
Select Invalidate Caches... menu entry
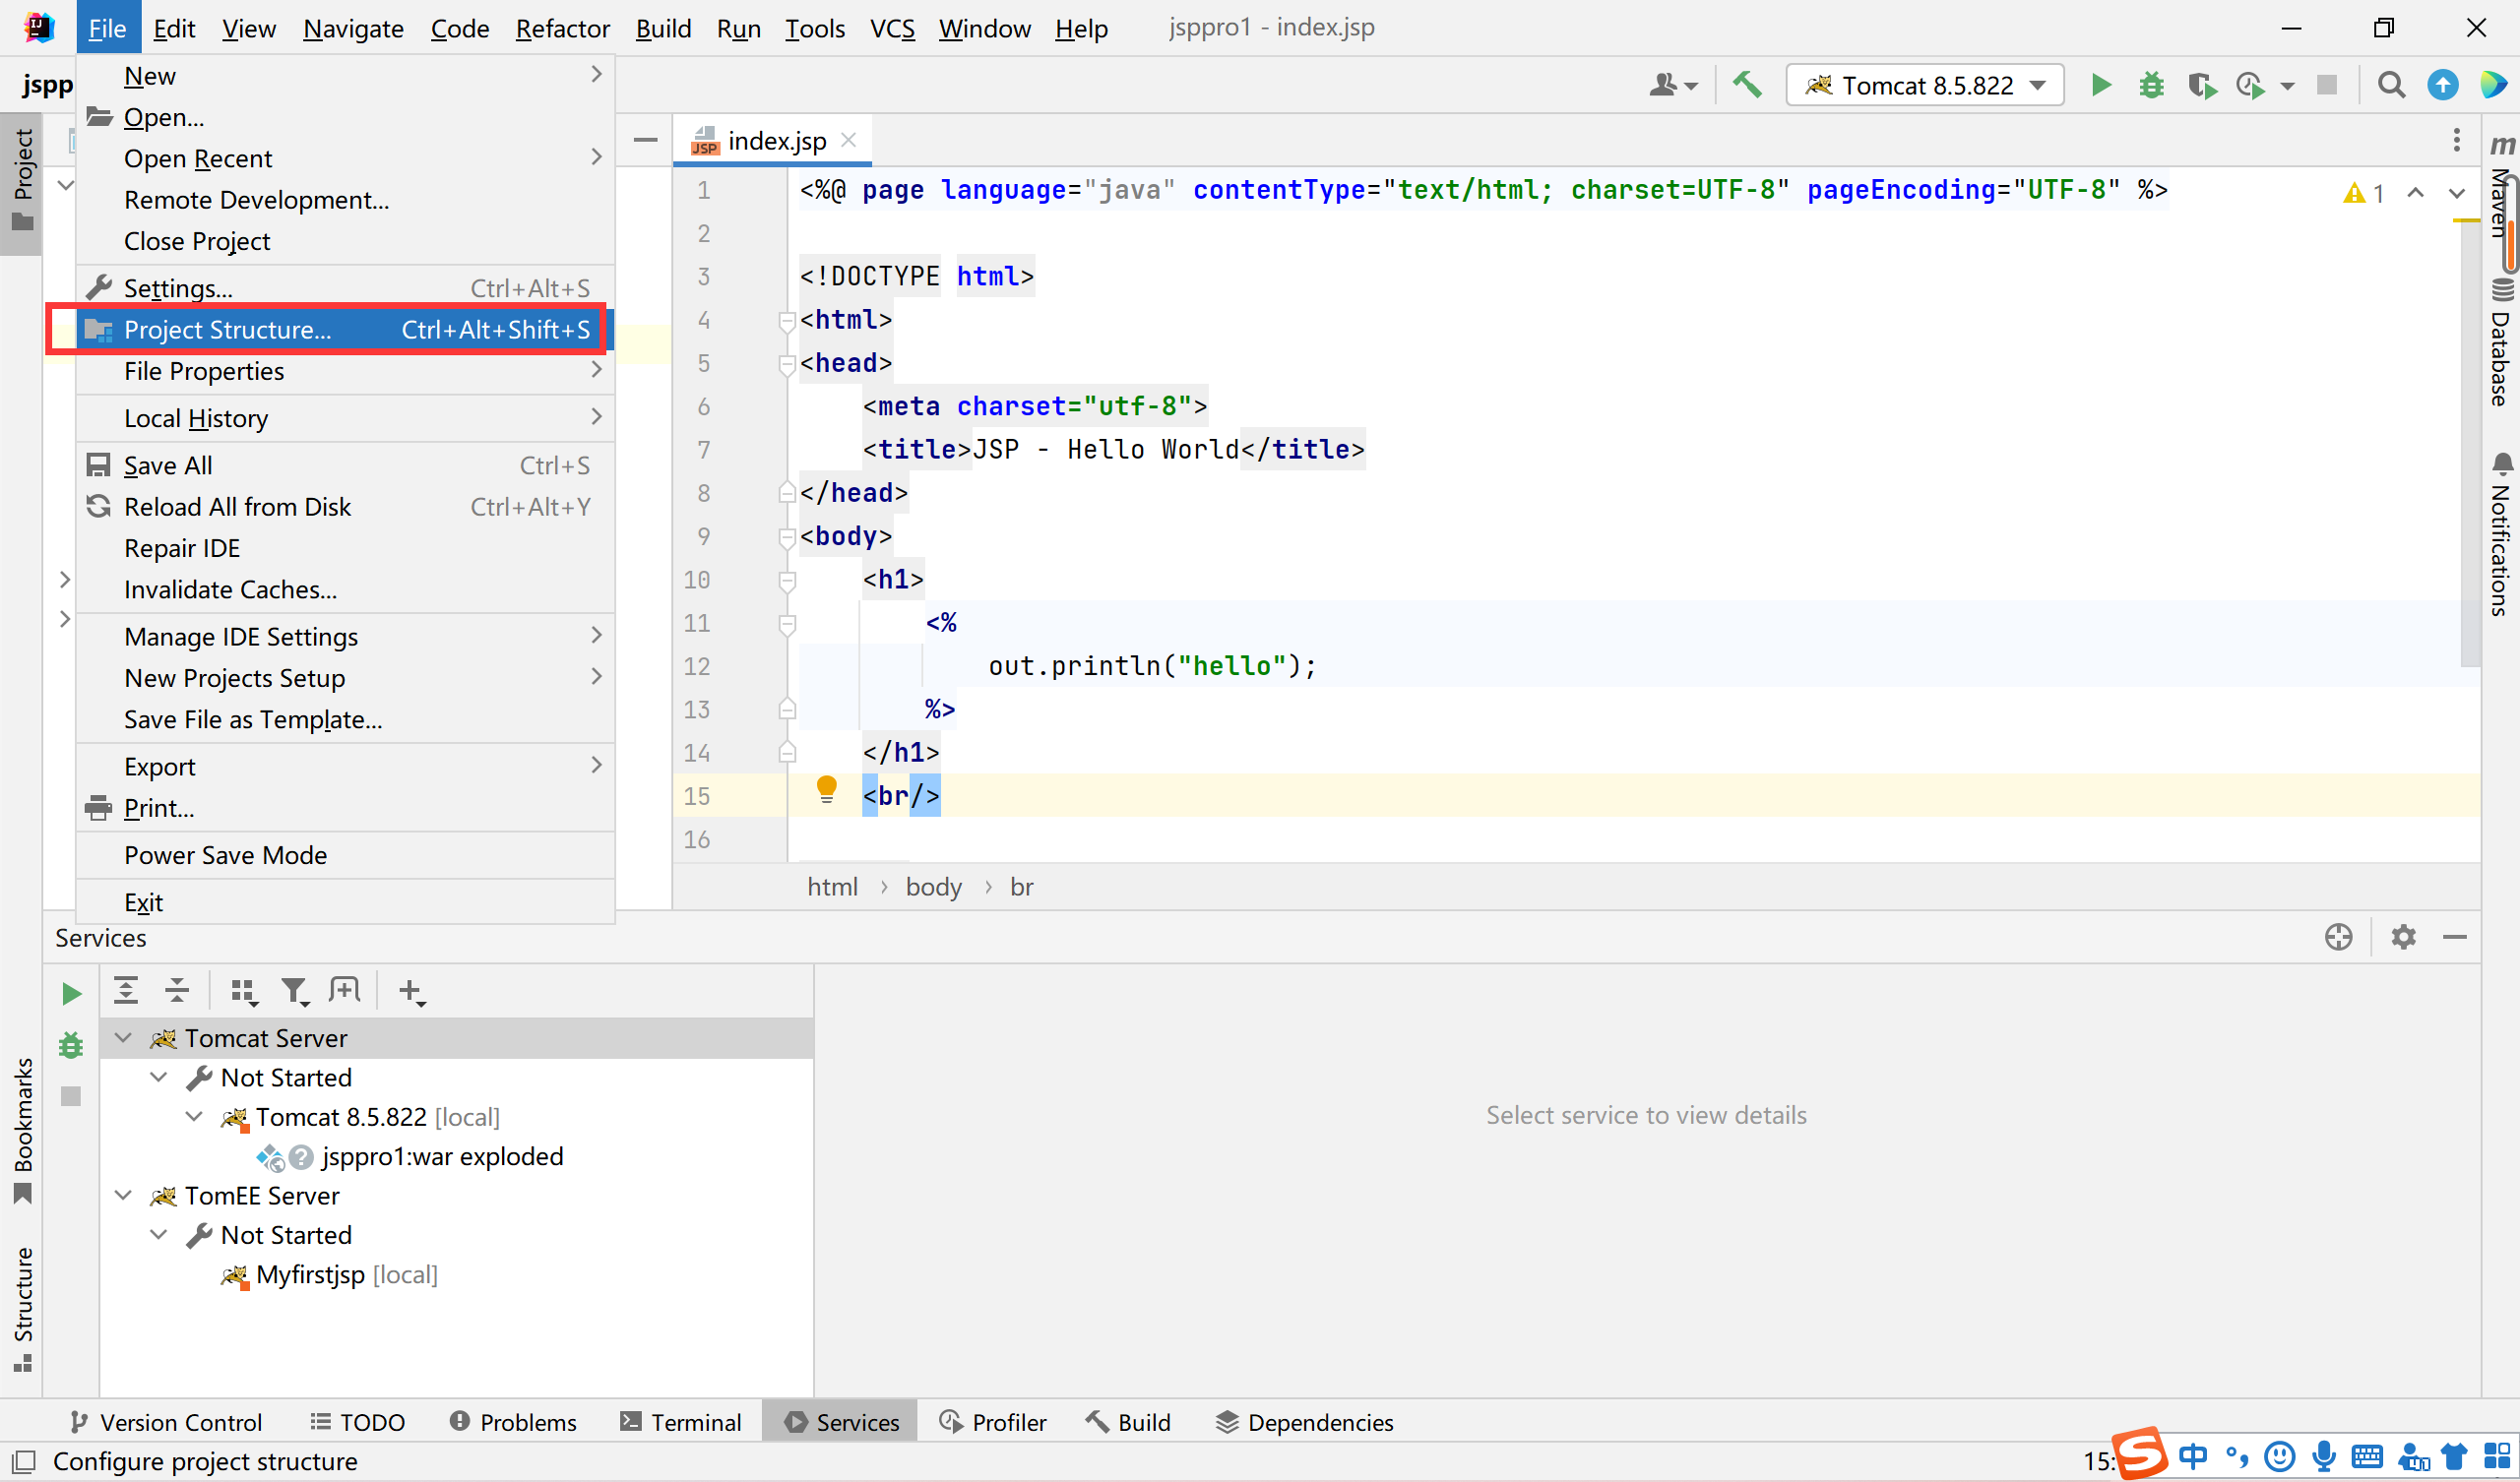[345, 589]
